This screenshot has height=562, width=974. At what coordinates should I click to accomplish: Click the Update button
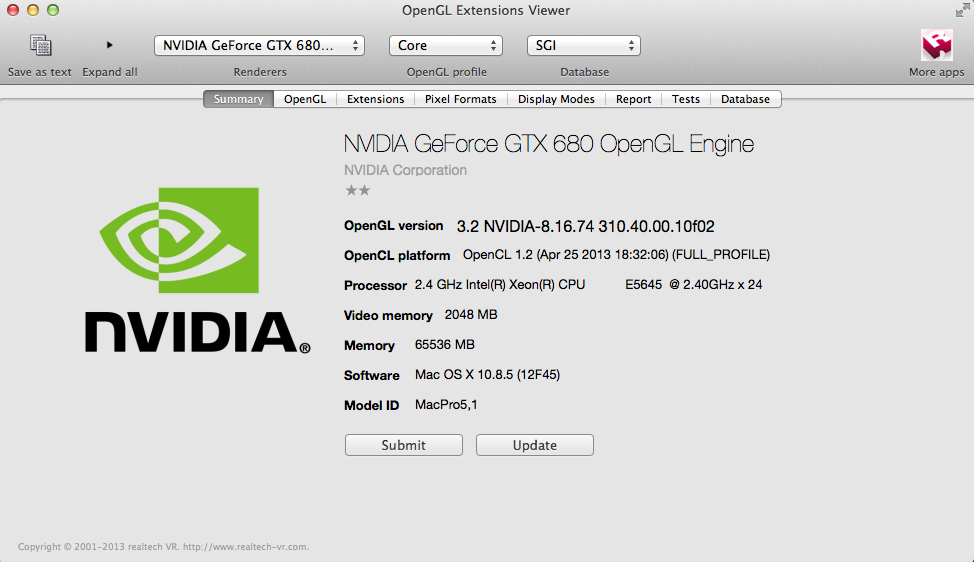pos(535,445)
